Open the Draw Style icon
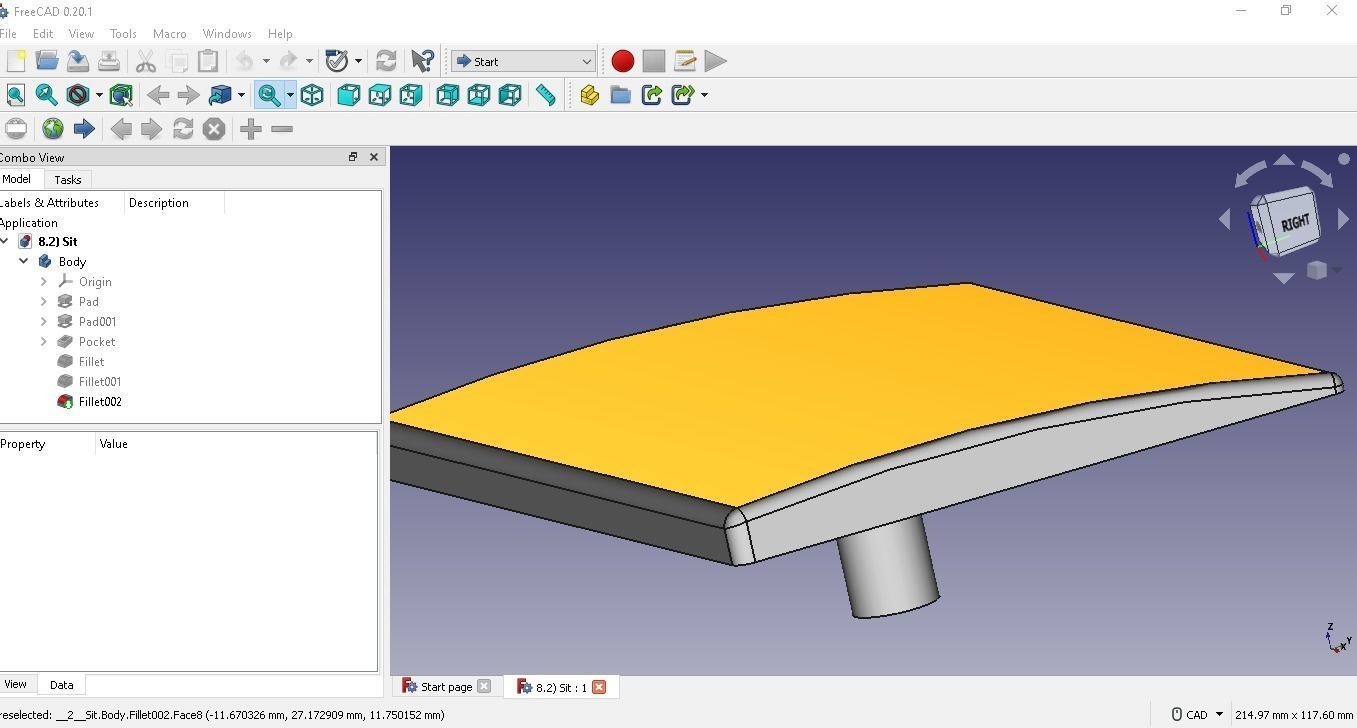Viewport: 1357px width, 728px height. click(77, 95)
